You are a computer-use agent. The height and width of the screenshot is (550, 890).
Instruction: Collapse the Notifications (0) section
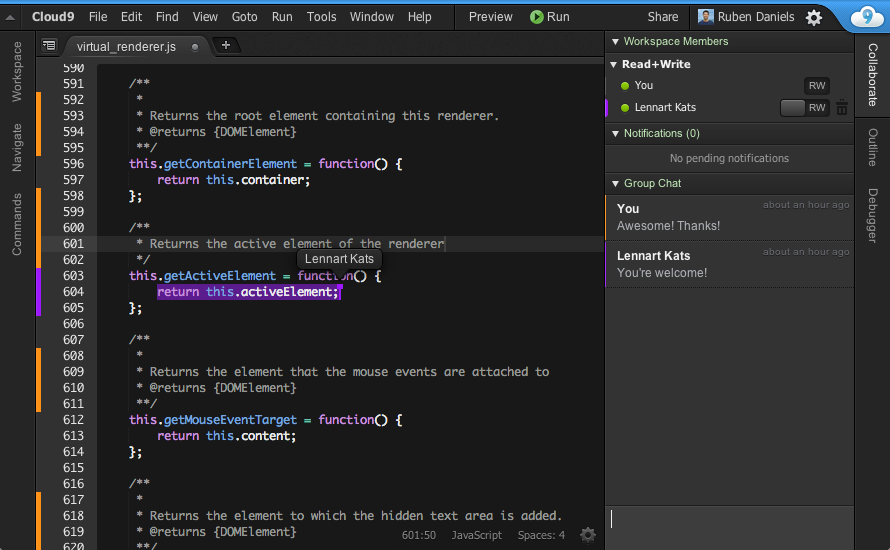pyautogui.click(x=615, y=134)
